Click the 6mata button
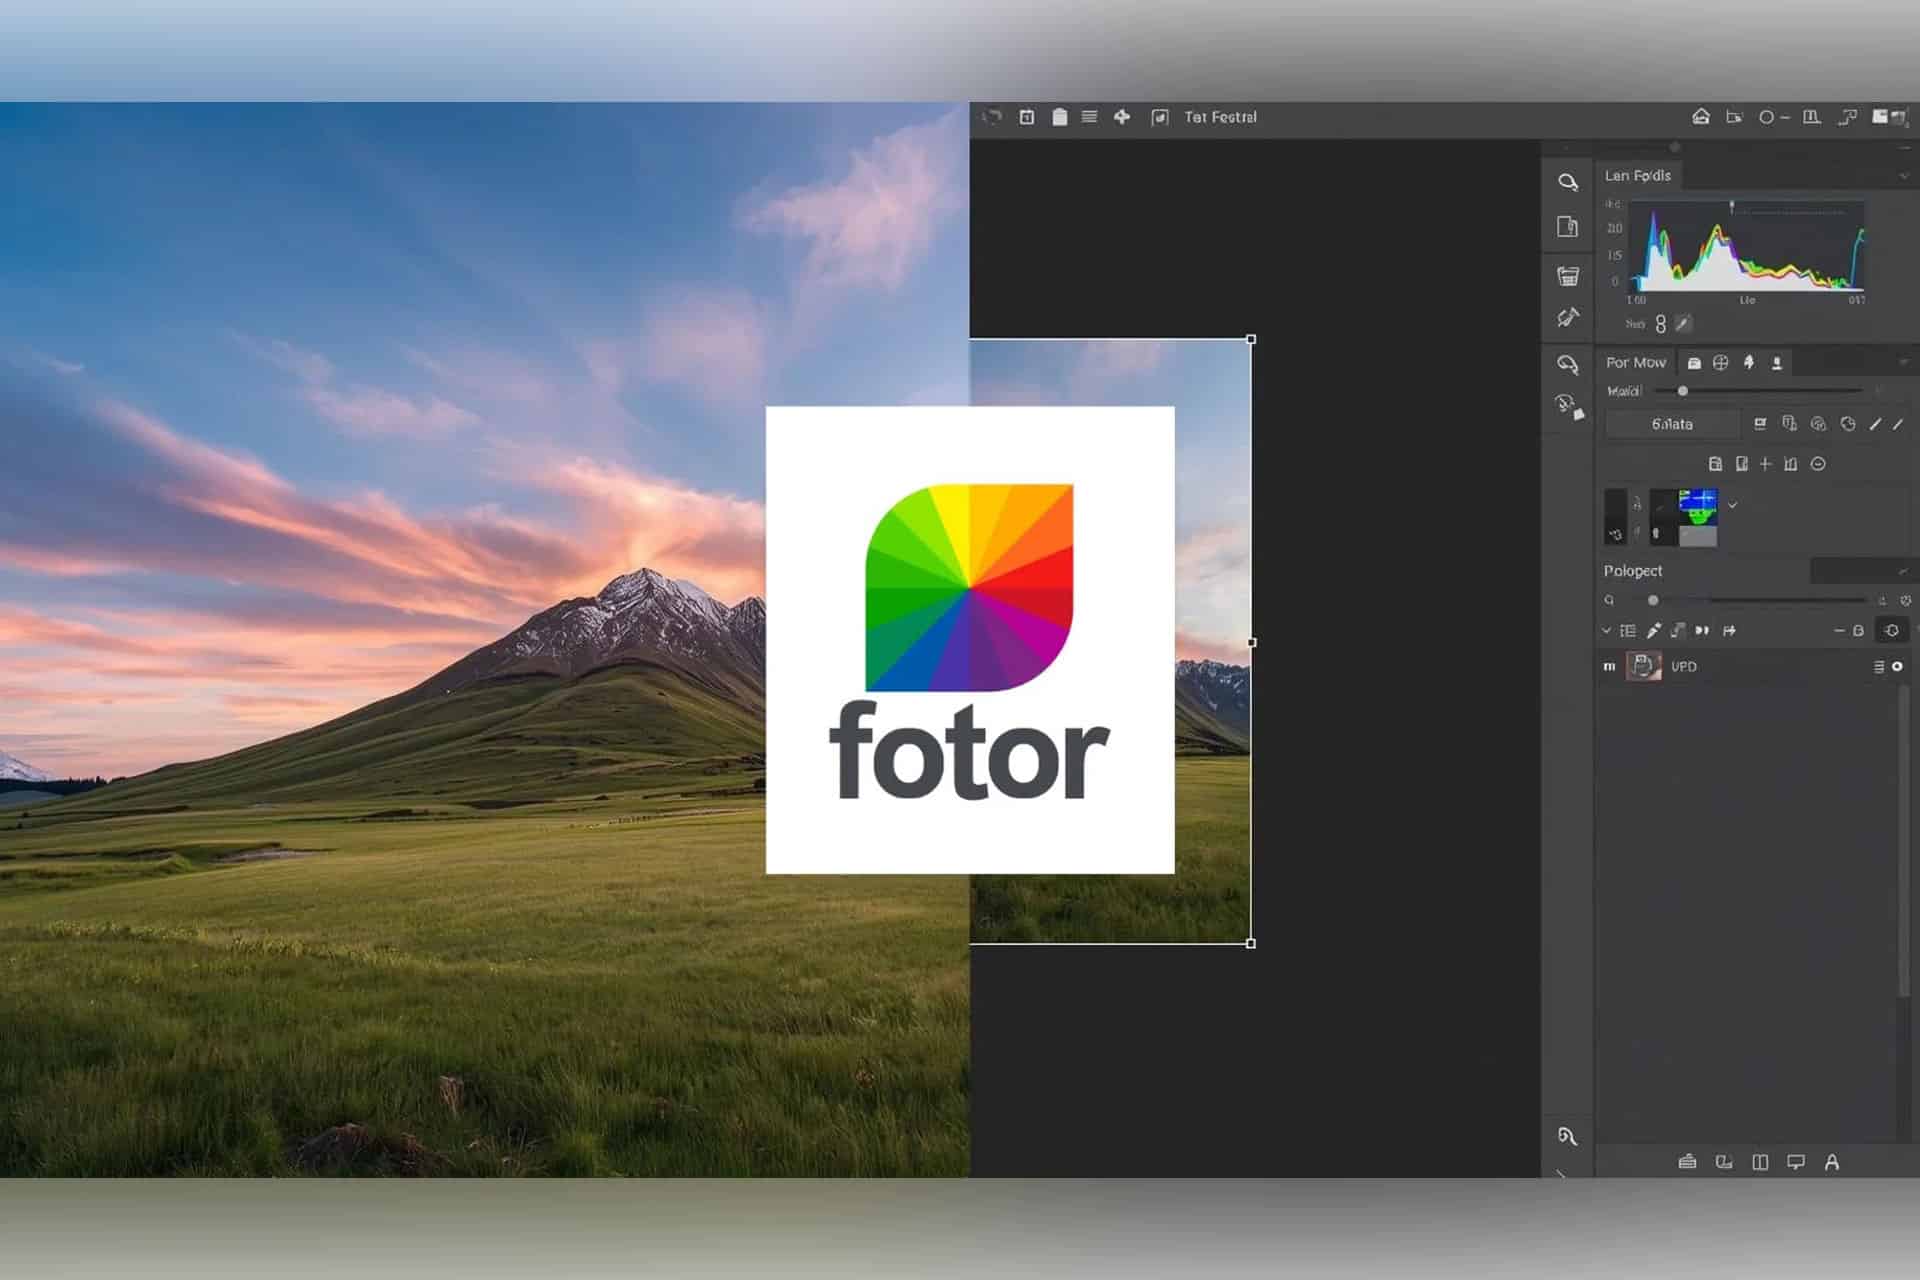The image size is (1920, 1280). pyautogui.click(x=1672, y=424)
